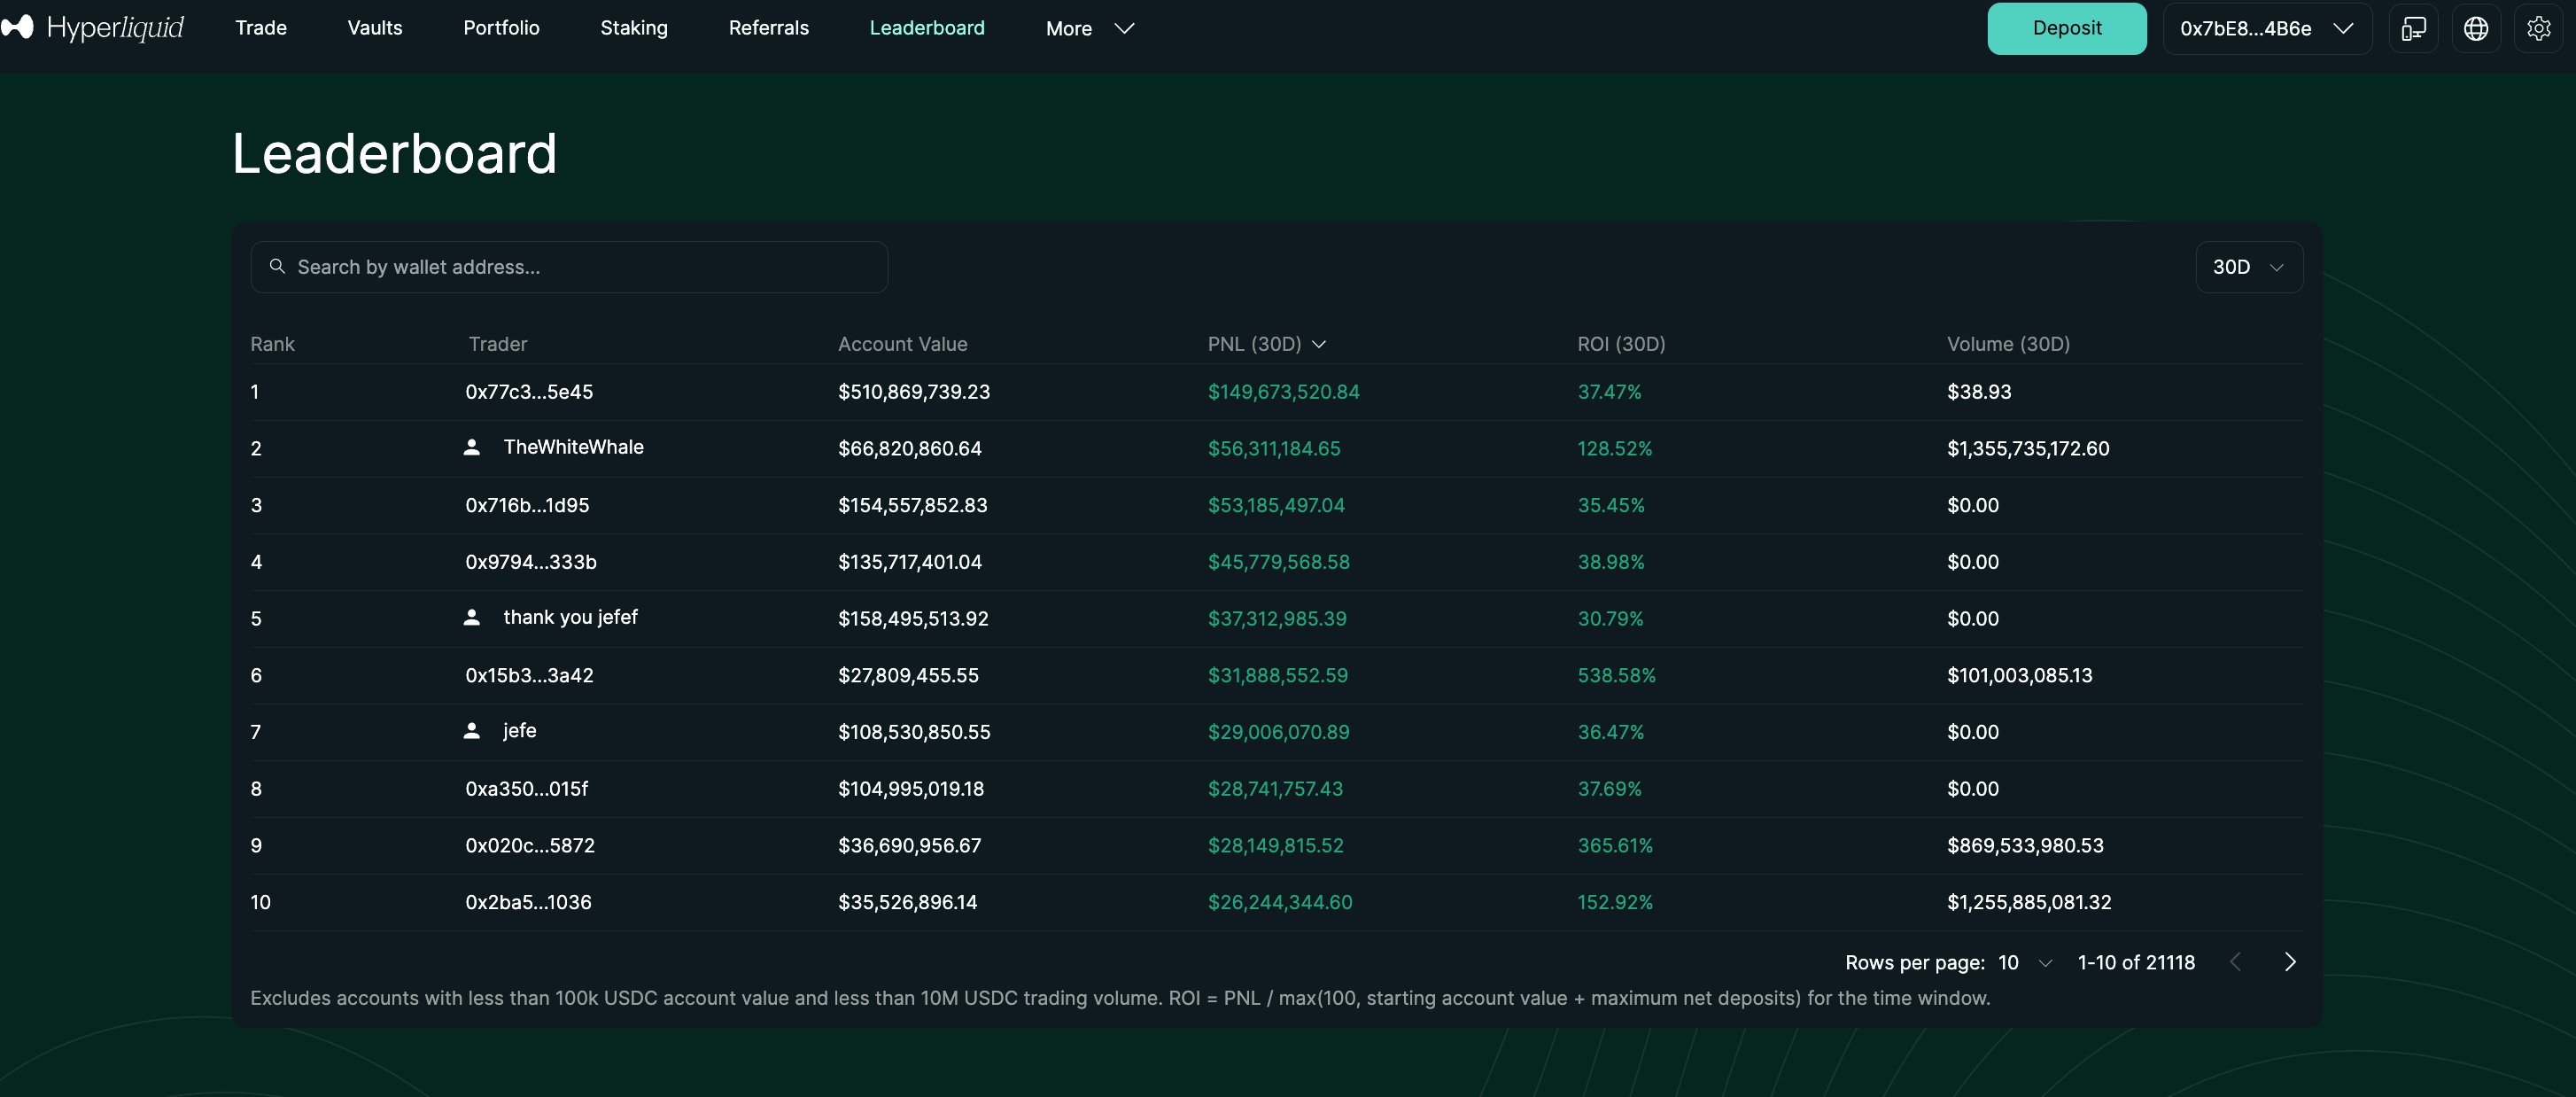
Task: Click the device/app download icon
Action: click(x=2413, y=28)
